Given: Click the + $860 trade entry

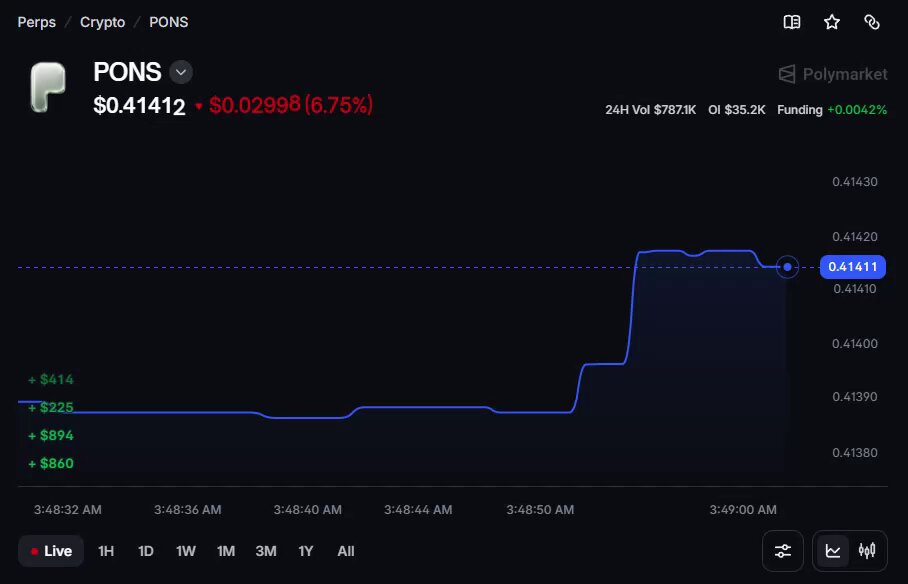Looking at the screenshot, I should (51, 463).
